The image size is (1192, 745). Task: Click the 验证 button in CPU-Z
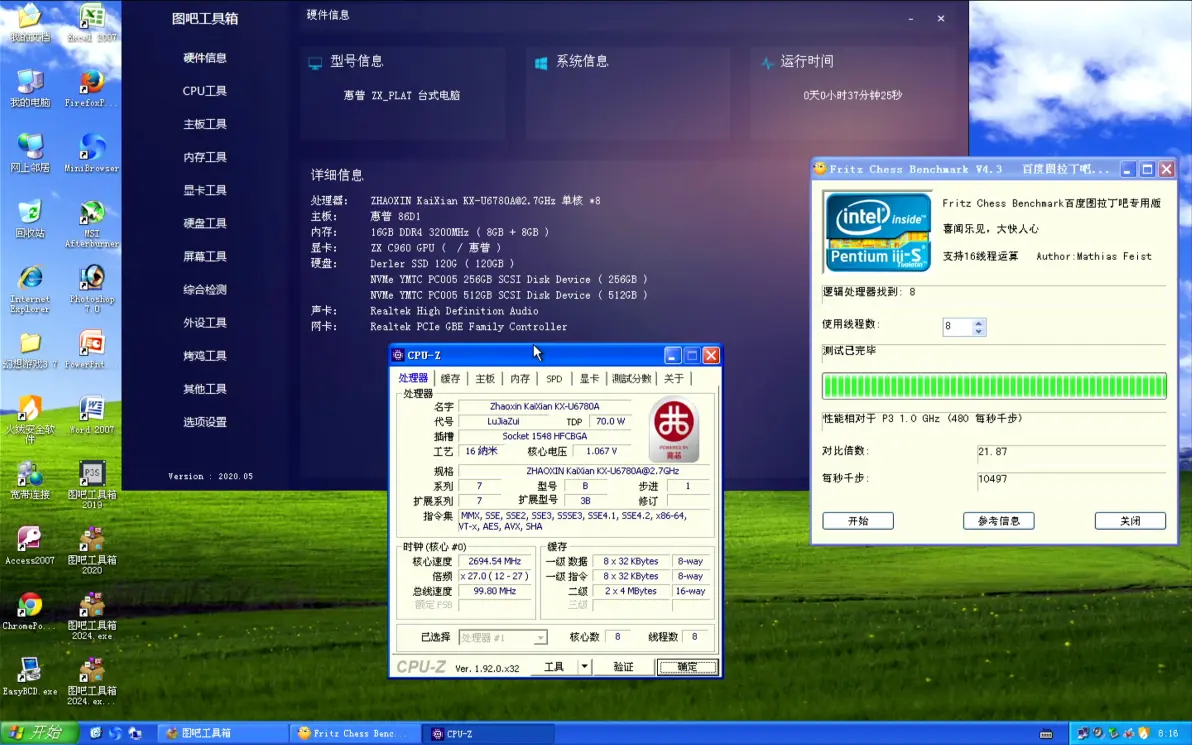tap(623, 667)
